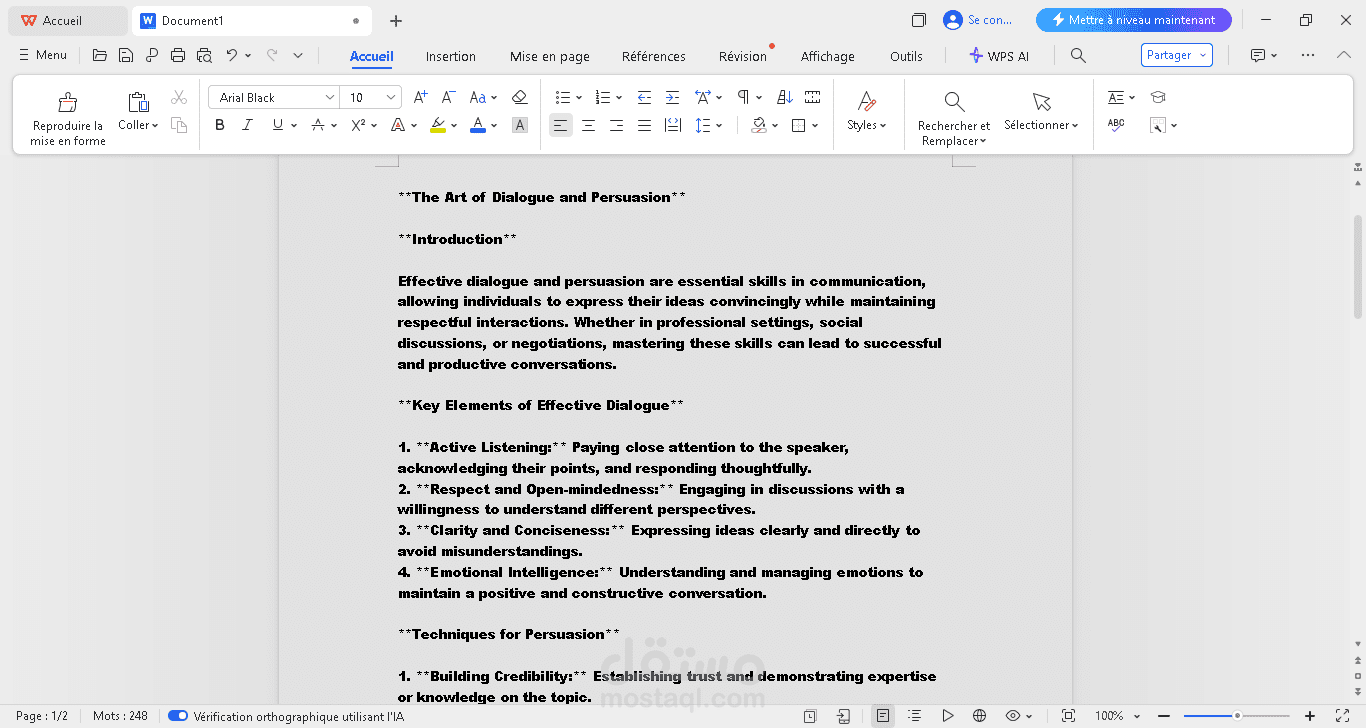This screenshot has height=728, width=1366.
Task: Toggle character shading A button
Action: [519, 125]
